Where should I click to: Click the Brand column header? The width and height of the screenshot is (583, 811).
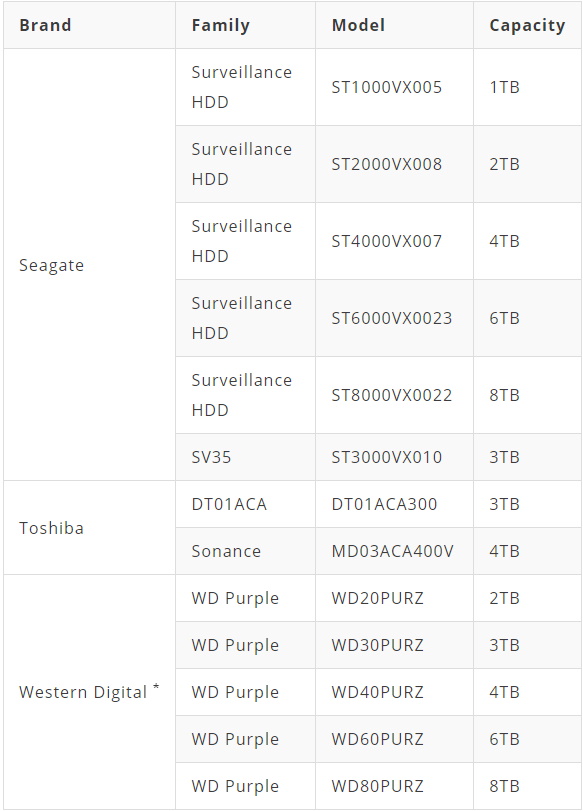pyautogui.click(x=45, y=25)
